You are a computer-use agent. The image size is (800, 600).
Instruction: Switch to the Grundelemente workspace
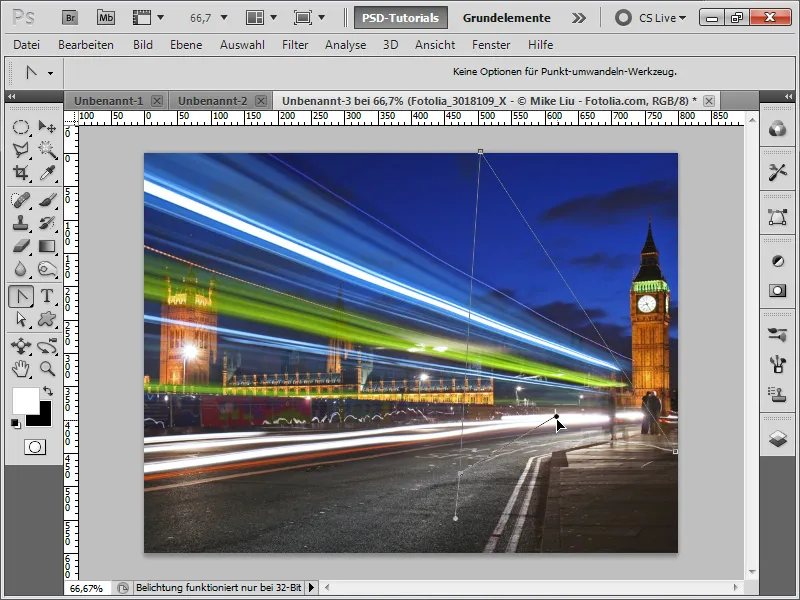click(x=507, y=18)
